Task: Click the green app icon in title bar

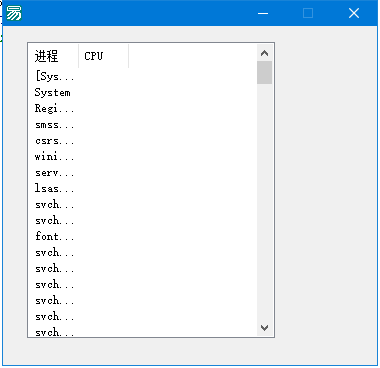Action: click(x=14, y=13)
